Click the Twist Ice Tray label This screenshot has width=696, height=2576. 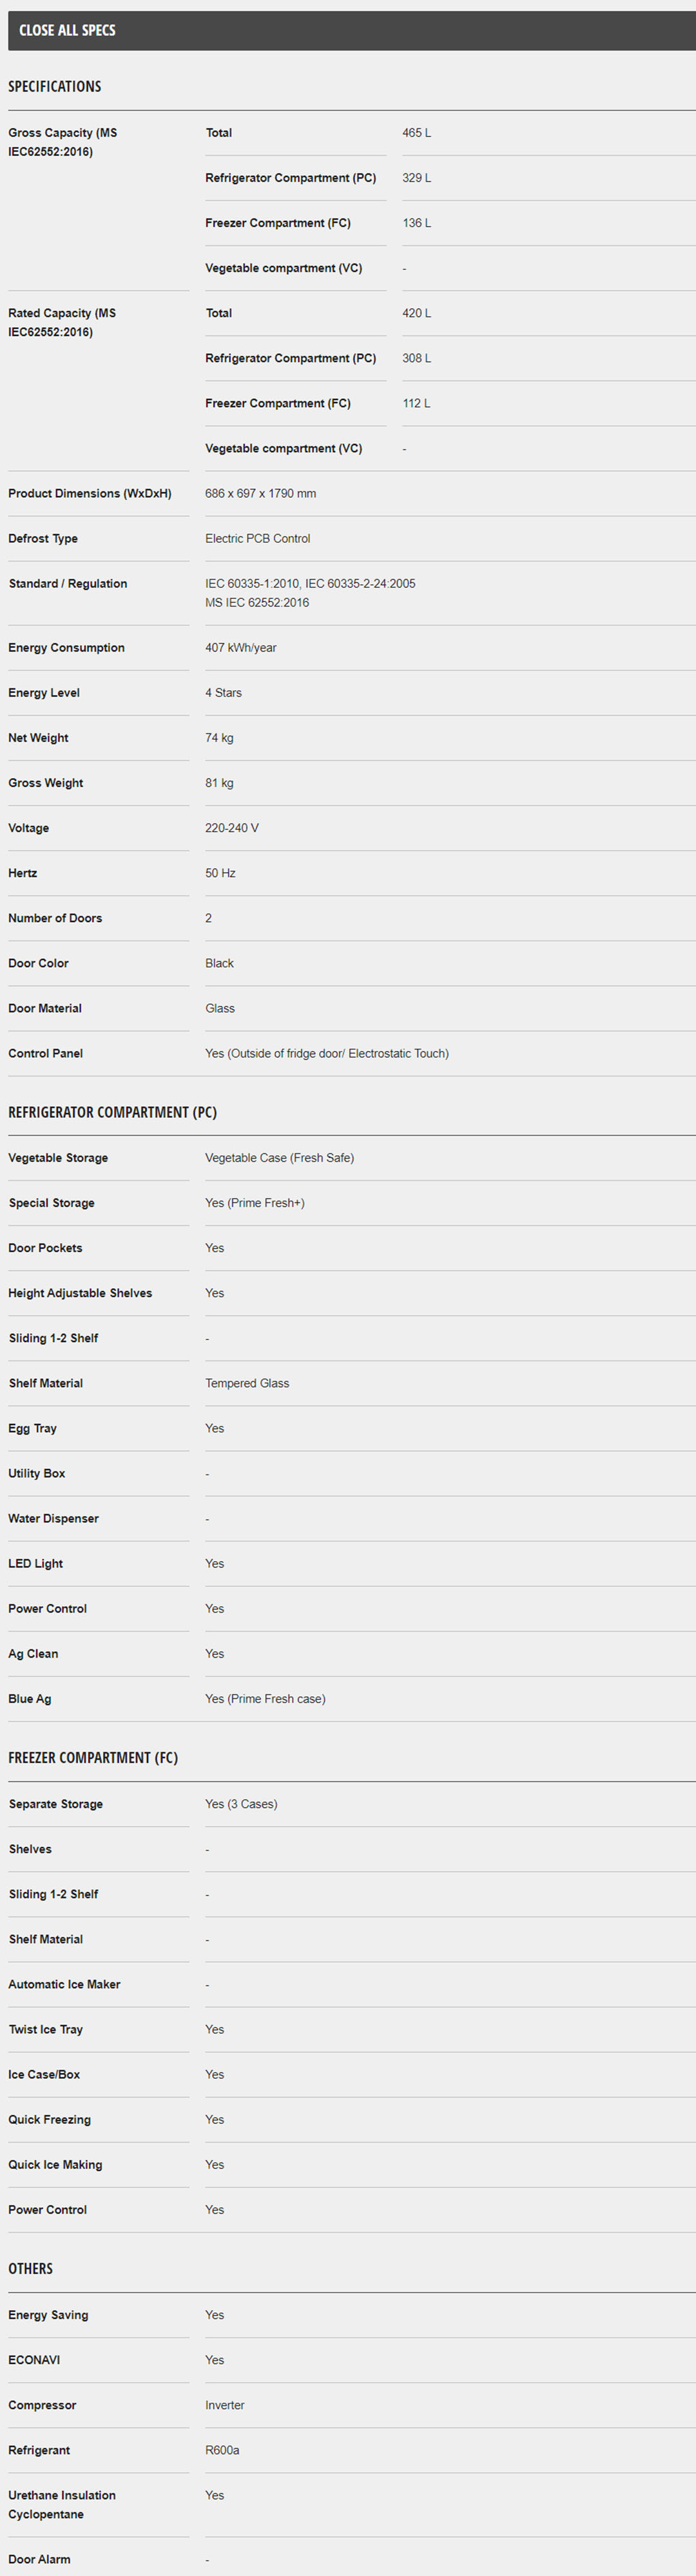(45, 2029)
